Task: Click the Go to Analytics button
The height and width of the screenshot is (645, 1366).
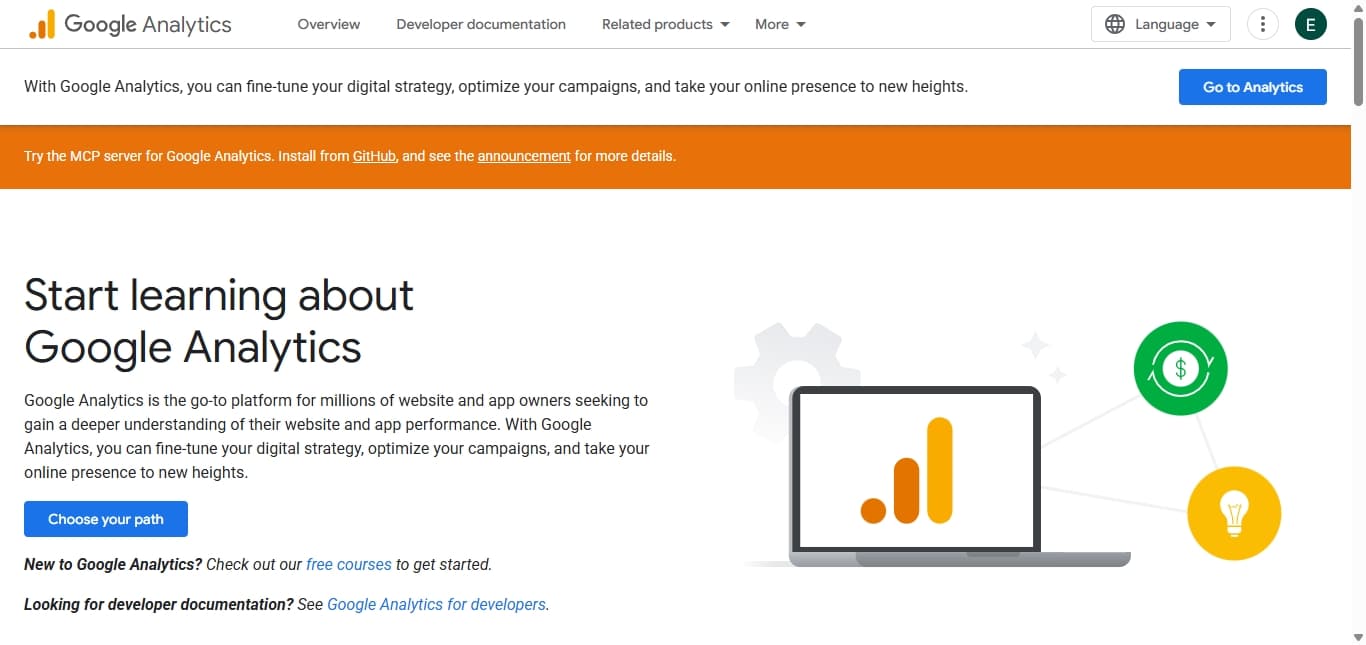Action: point(1253,87)
